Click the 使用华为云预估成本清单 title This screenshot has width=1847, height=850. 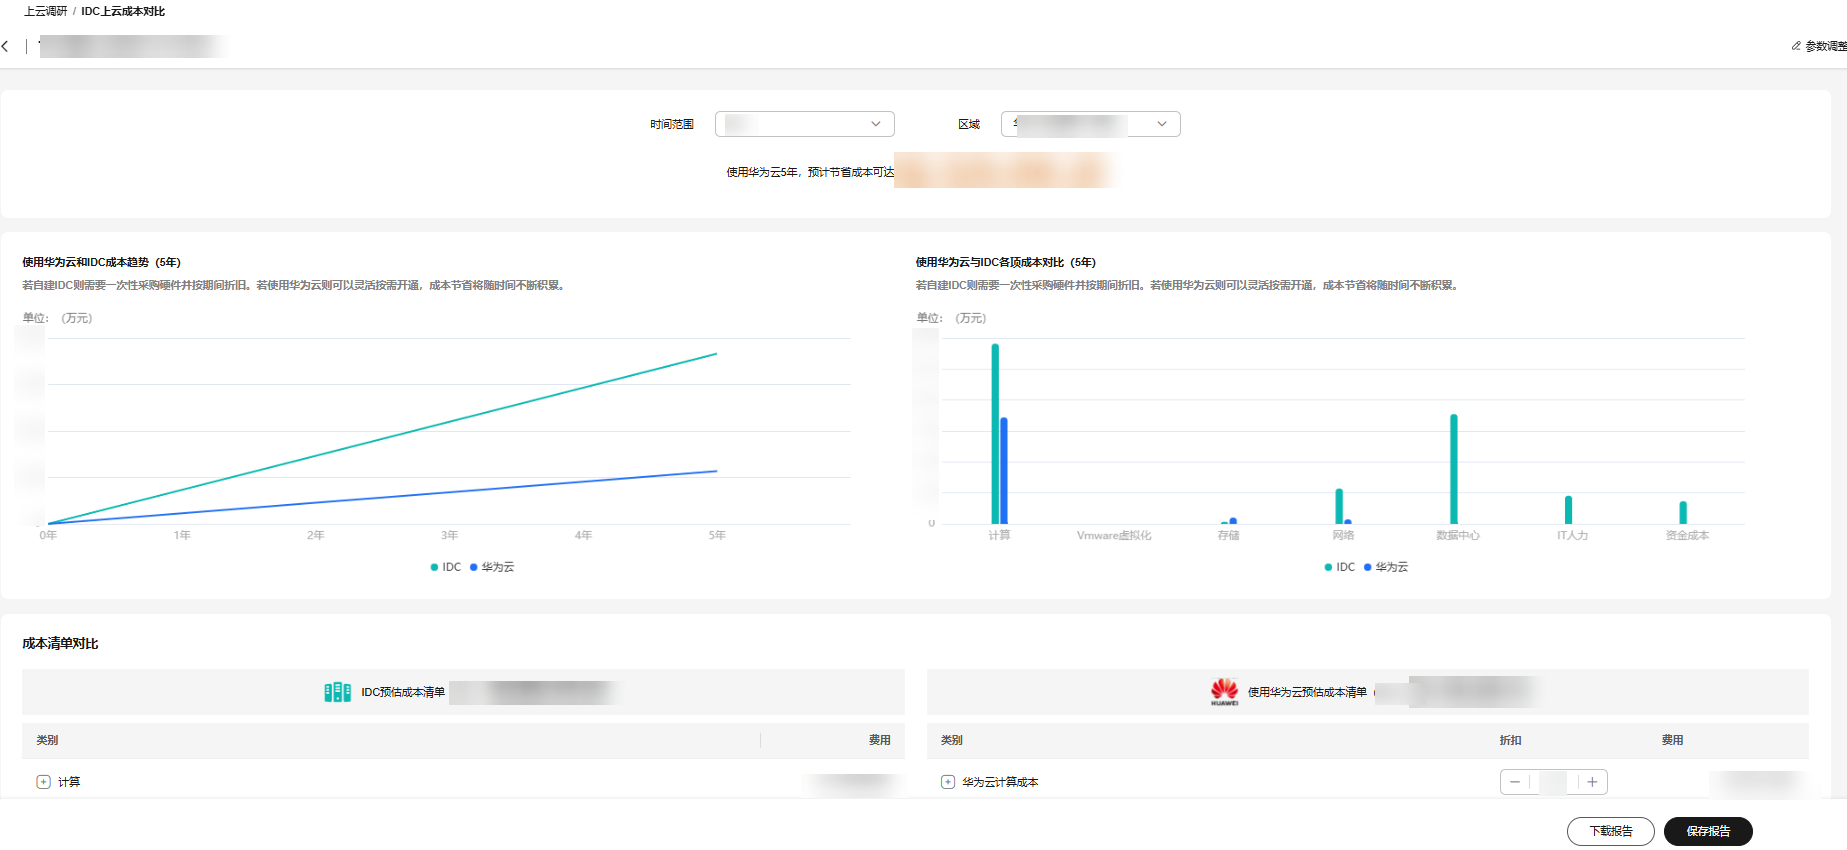tap(1307, 692)
